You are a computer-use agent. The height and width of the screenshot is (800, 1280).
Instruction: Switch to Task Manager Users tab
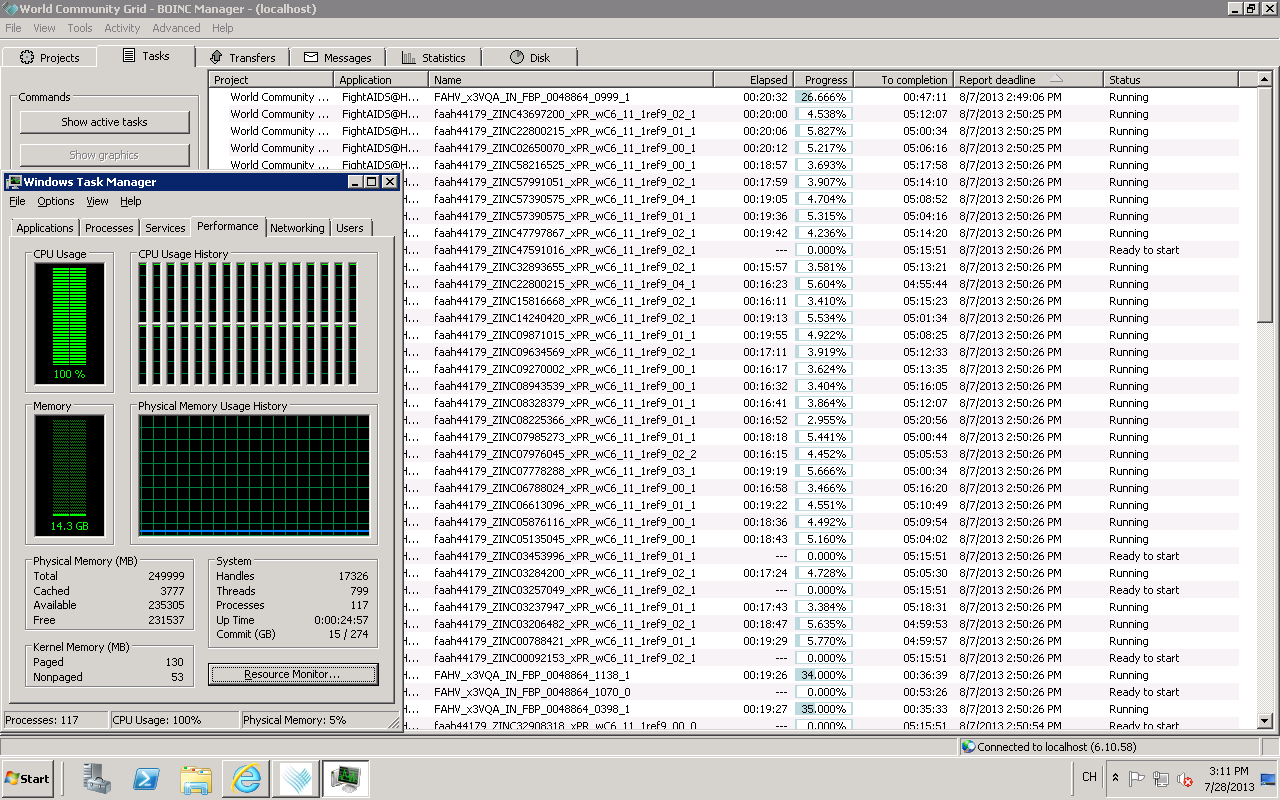(350, 228)
